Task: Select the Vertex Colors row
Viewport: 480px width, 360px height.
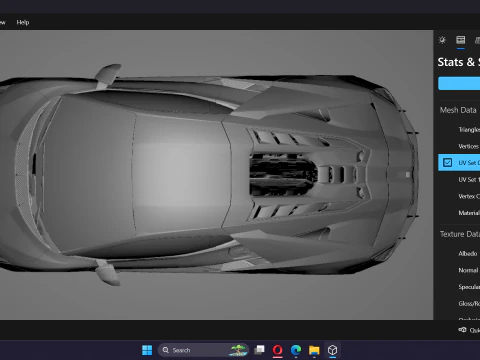Action: [459, 196]
